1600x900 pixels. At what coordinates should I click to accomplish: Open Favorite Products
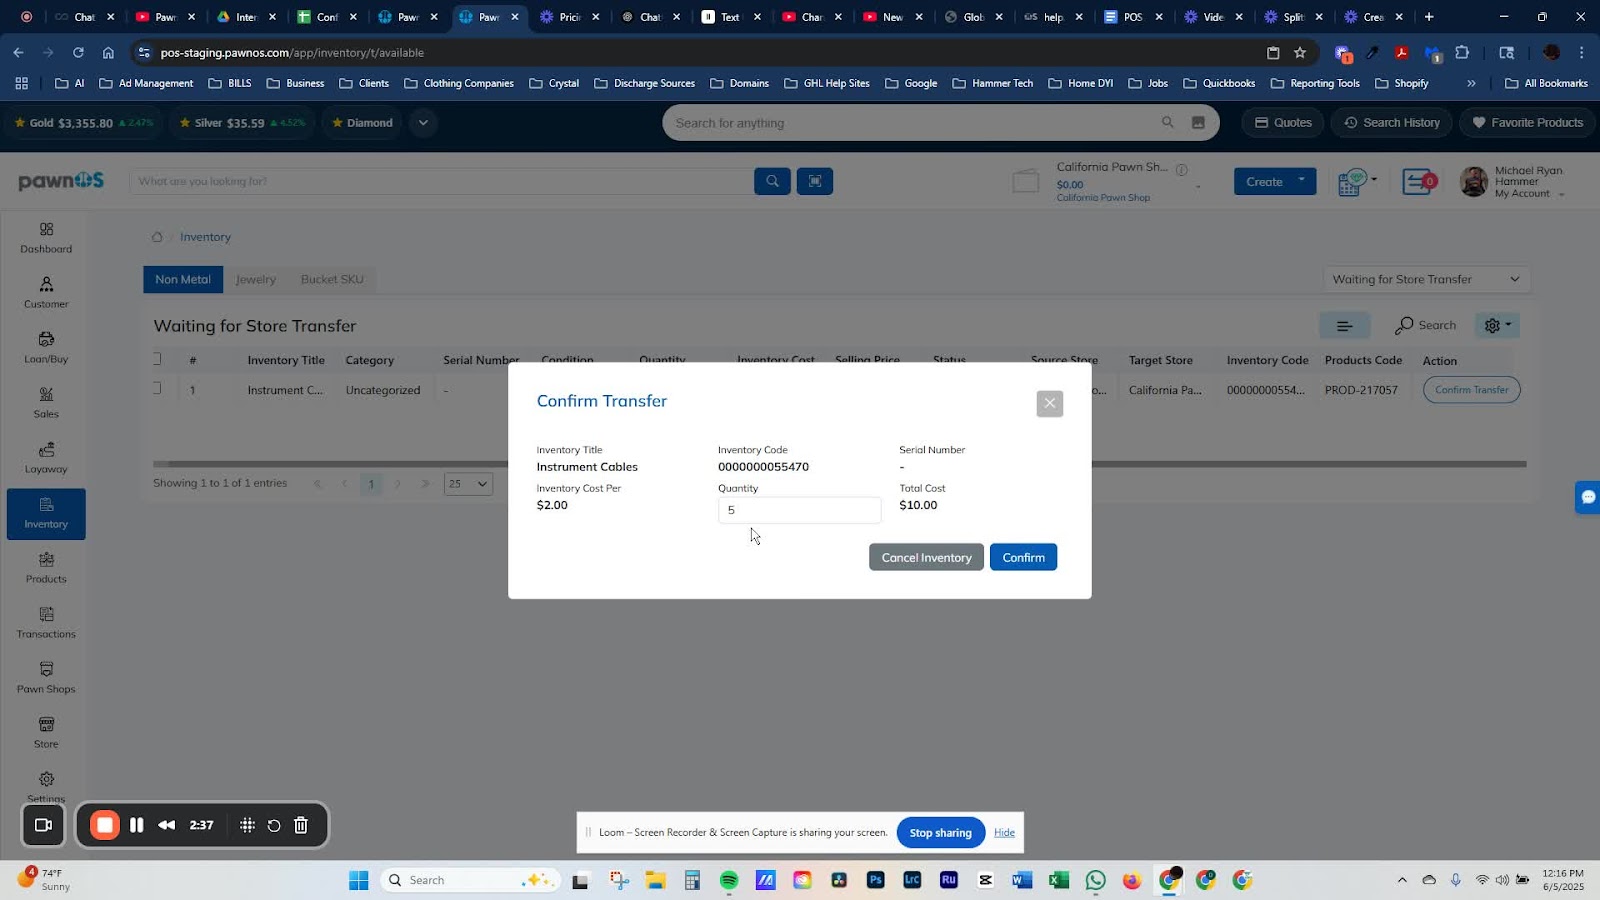1527,123
